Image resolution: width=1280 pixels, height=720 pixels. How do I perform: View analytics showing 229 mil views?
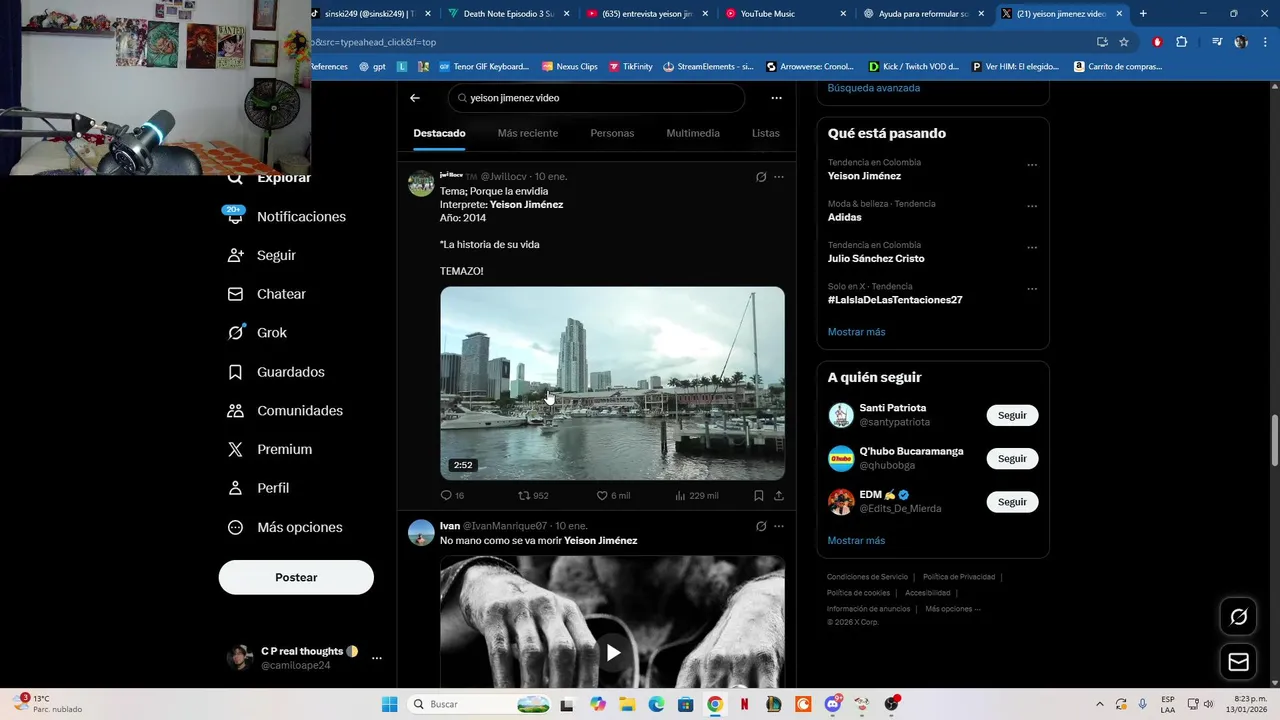point(696,495)
